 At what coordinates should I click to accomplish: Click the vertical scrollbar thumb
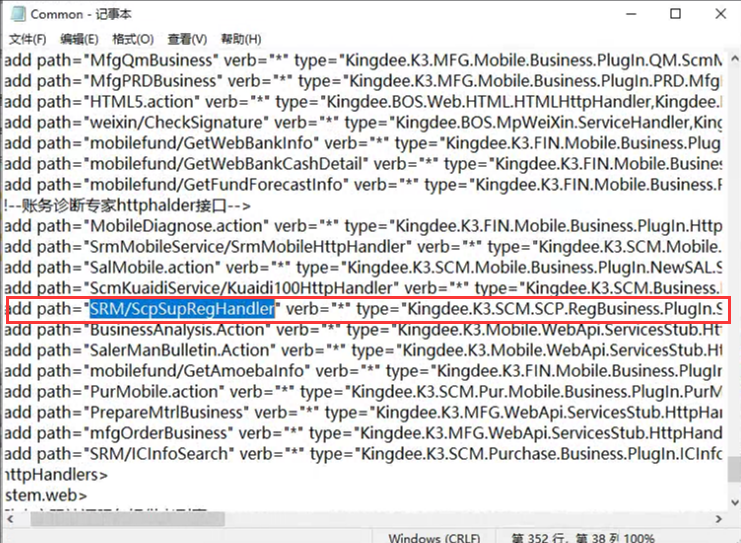point(734,468)
